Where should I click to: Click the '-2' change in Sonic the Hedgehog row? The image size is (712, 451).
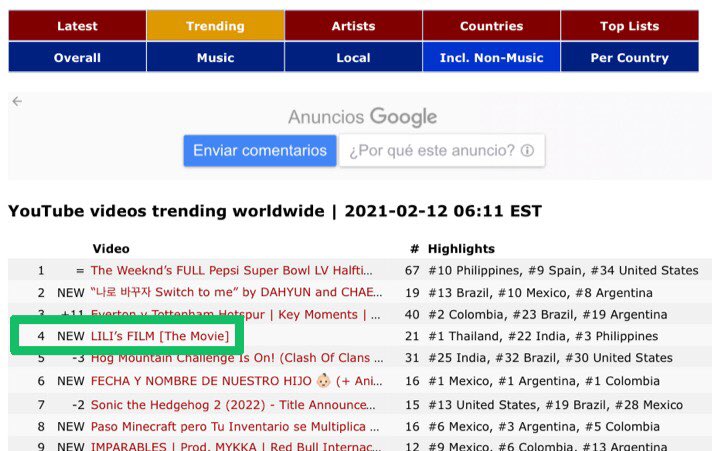78,405
